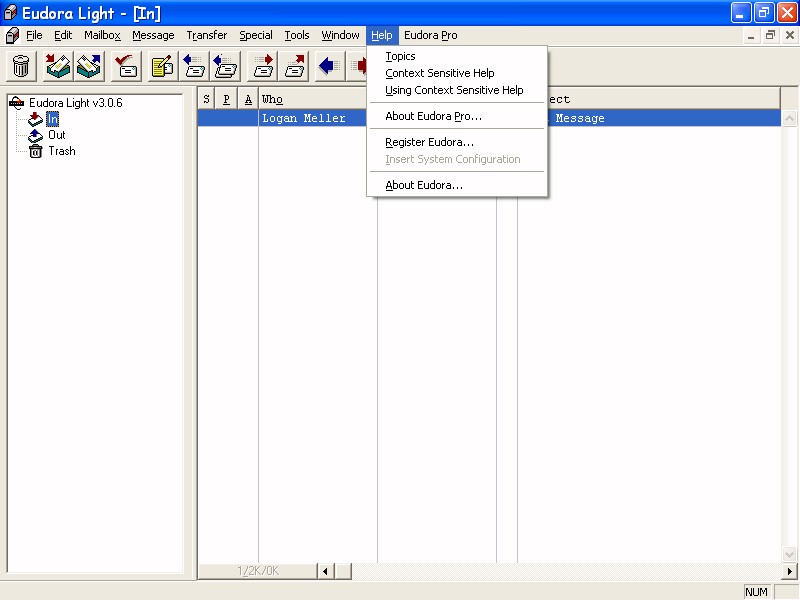Sort by the S status column header
Screen dimensions: 800x600
point(206,99)
